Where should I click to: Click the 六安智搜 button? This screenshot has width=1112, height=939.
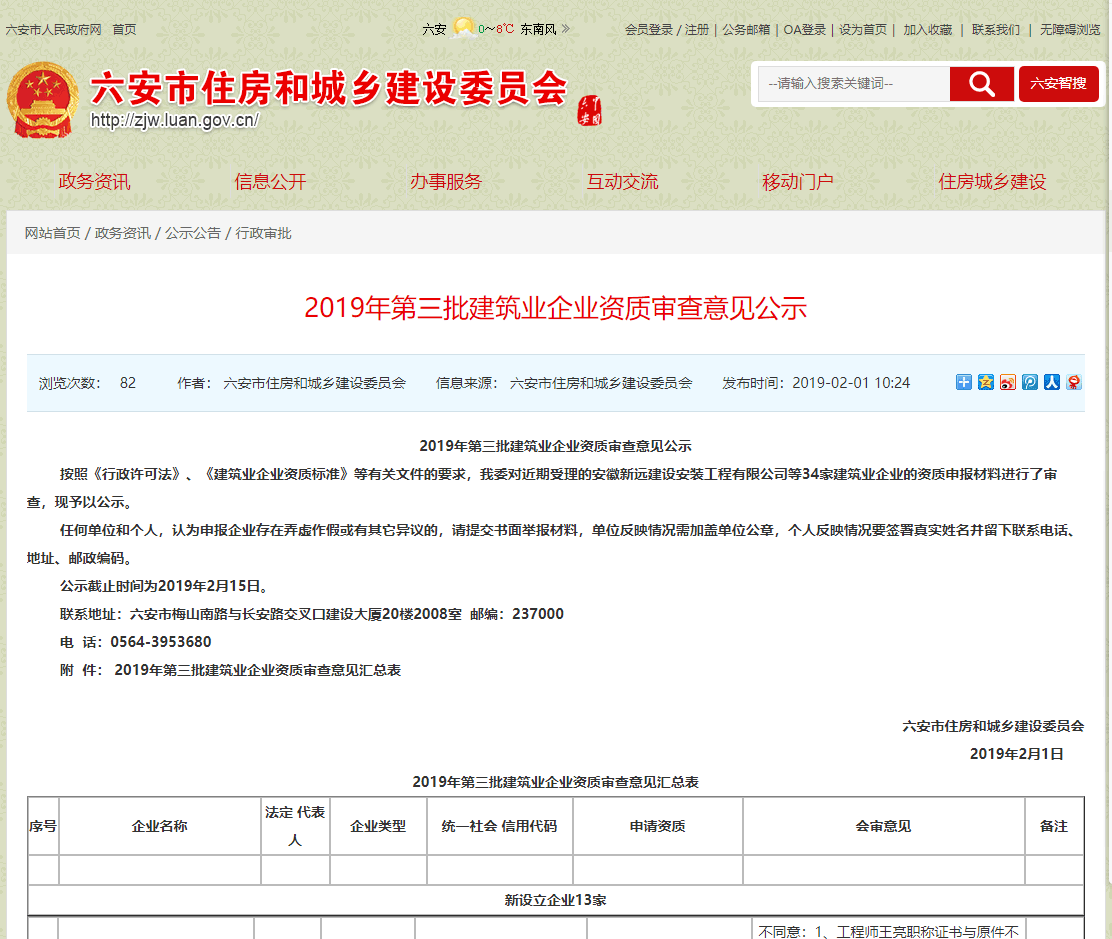[x=1058, y=84]
